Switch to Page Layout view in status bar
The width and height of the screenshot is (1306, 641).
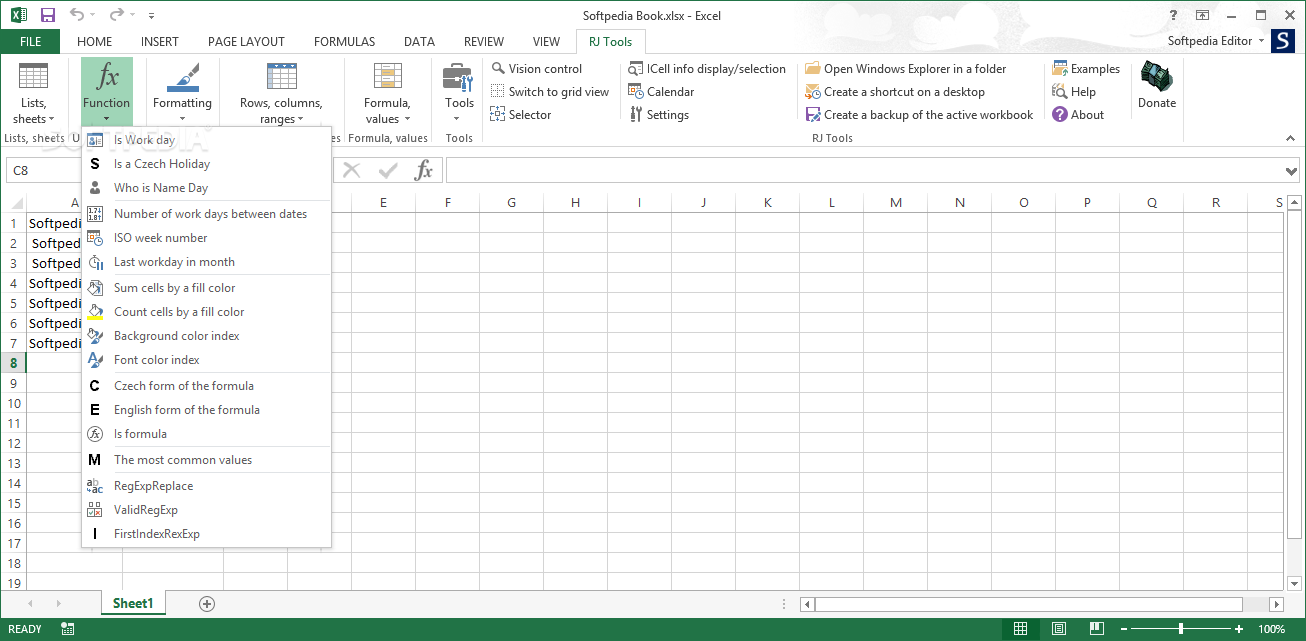[x=1058, y=629]
